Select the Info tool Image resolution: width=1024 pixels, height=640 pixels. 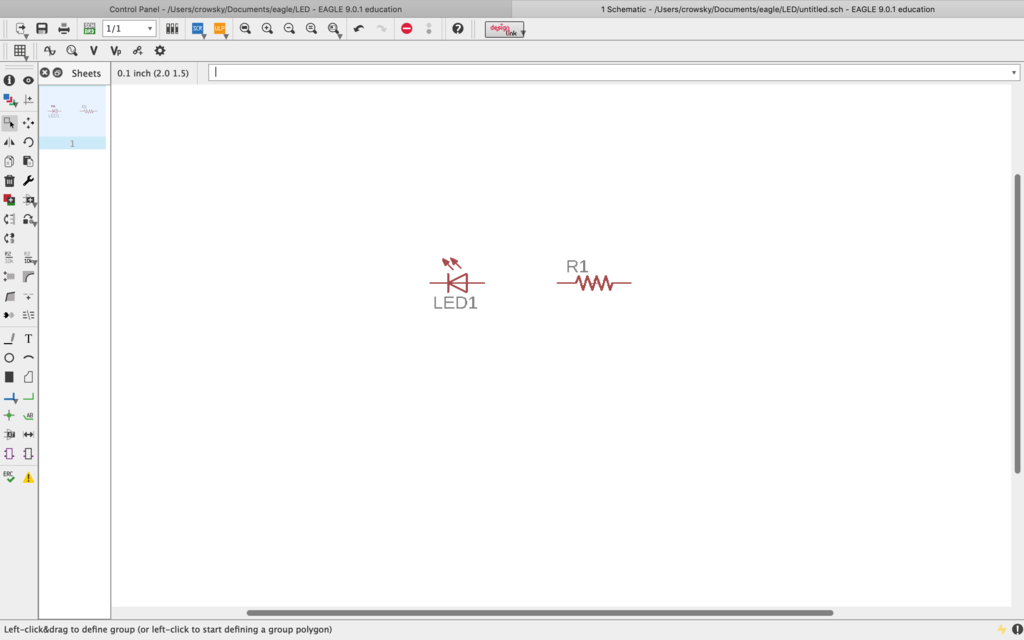coord(9,80)
